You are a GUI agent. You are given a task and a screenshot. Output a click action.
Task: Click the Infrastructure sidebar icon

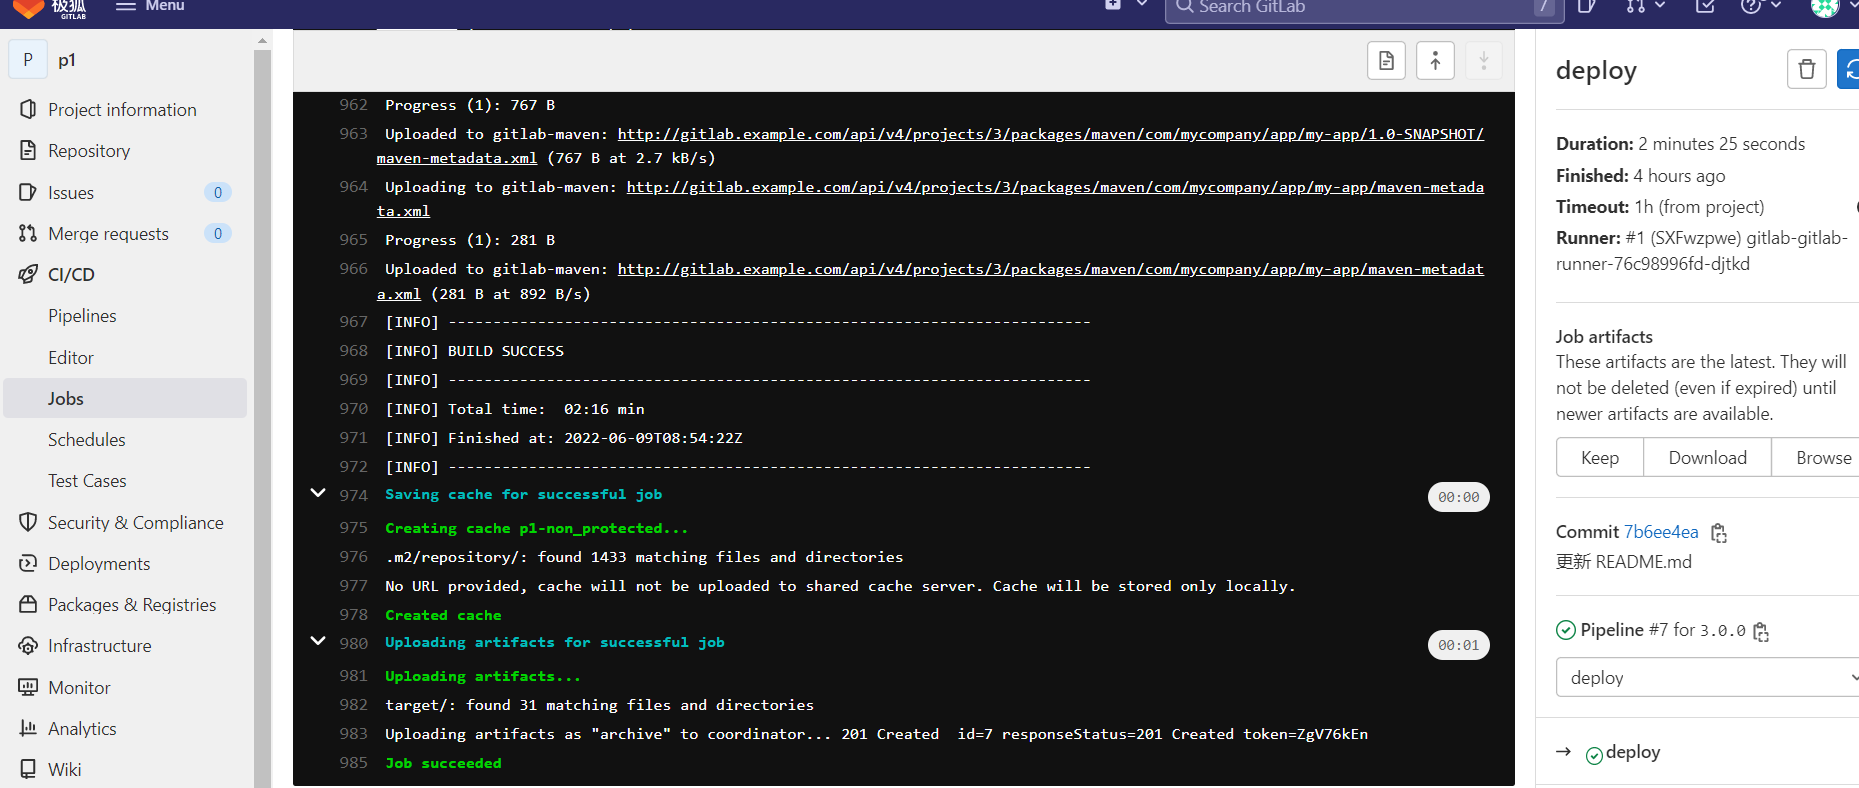(28, 645)
